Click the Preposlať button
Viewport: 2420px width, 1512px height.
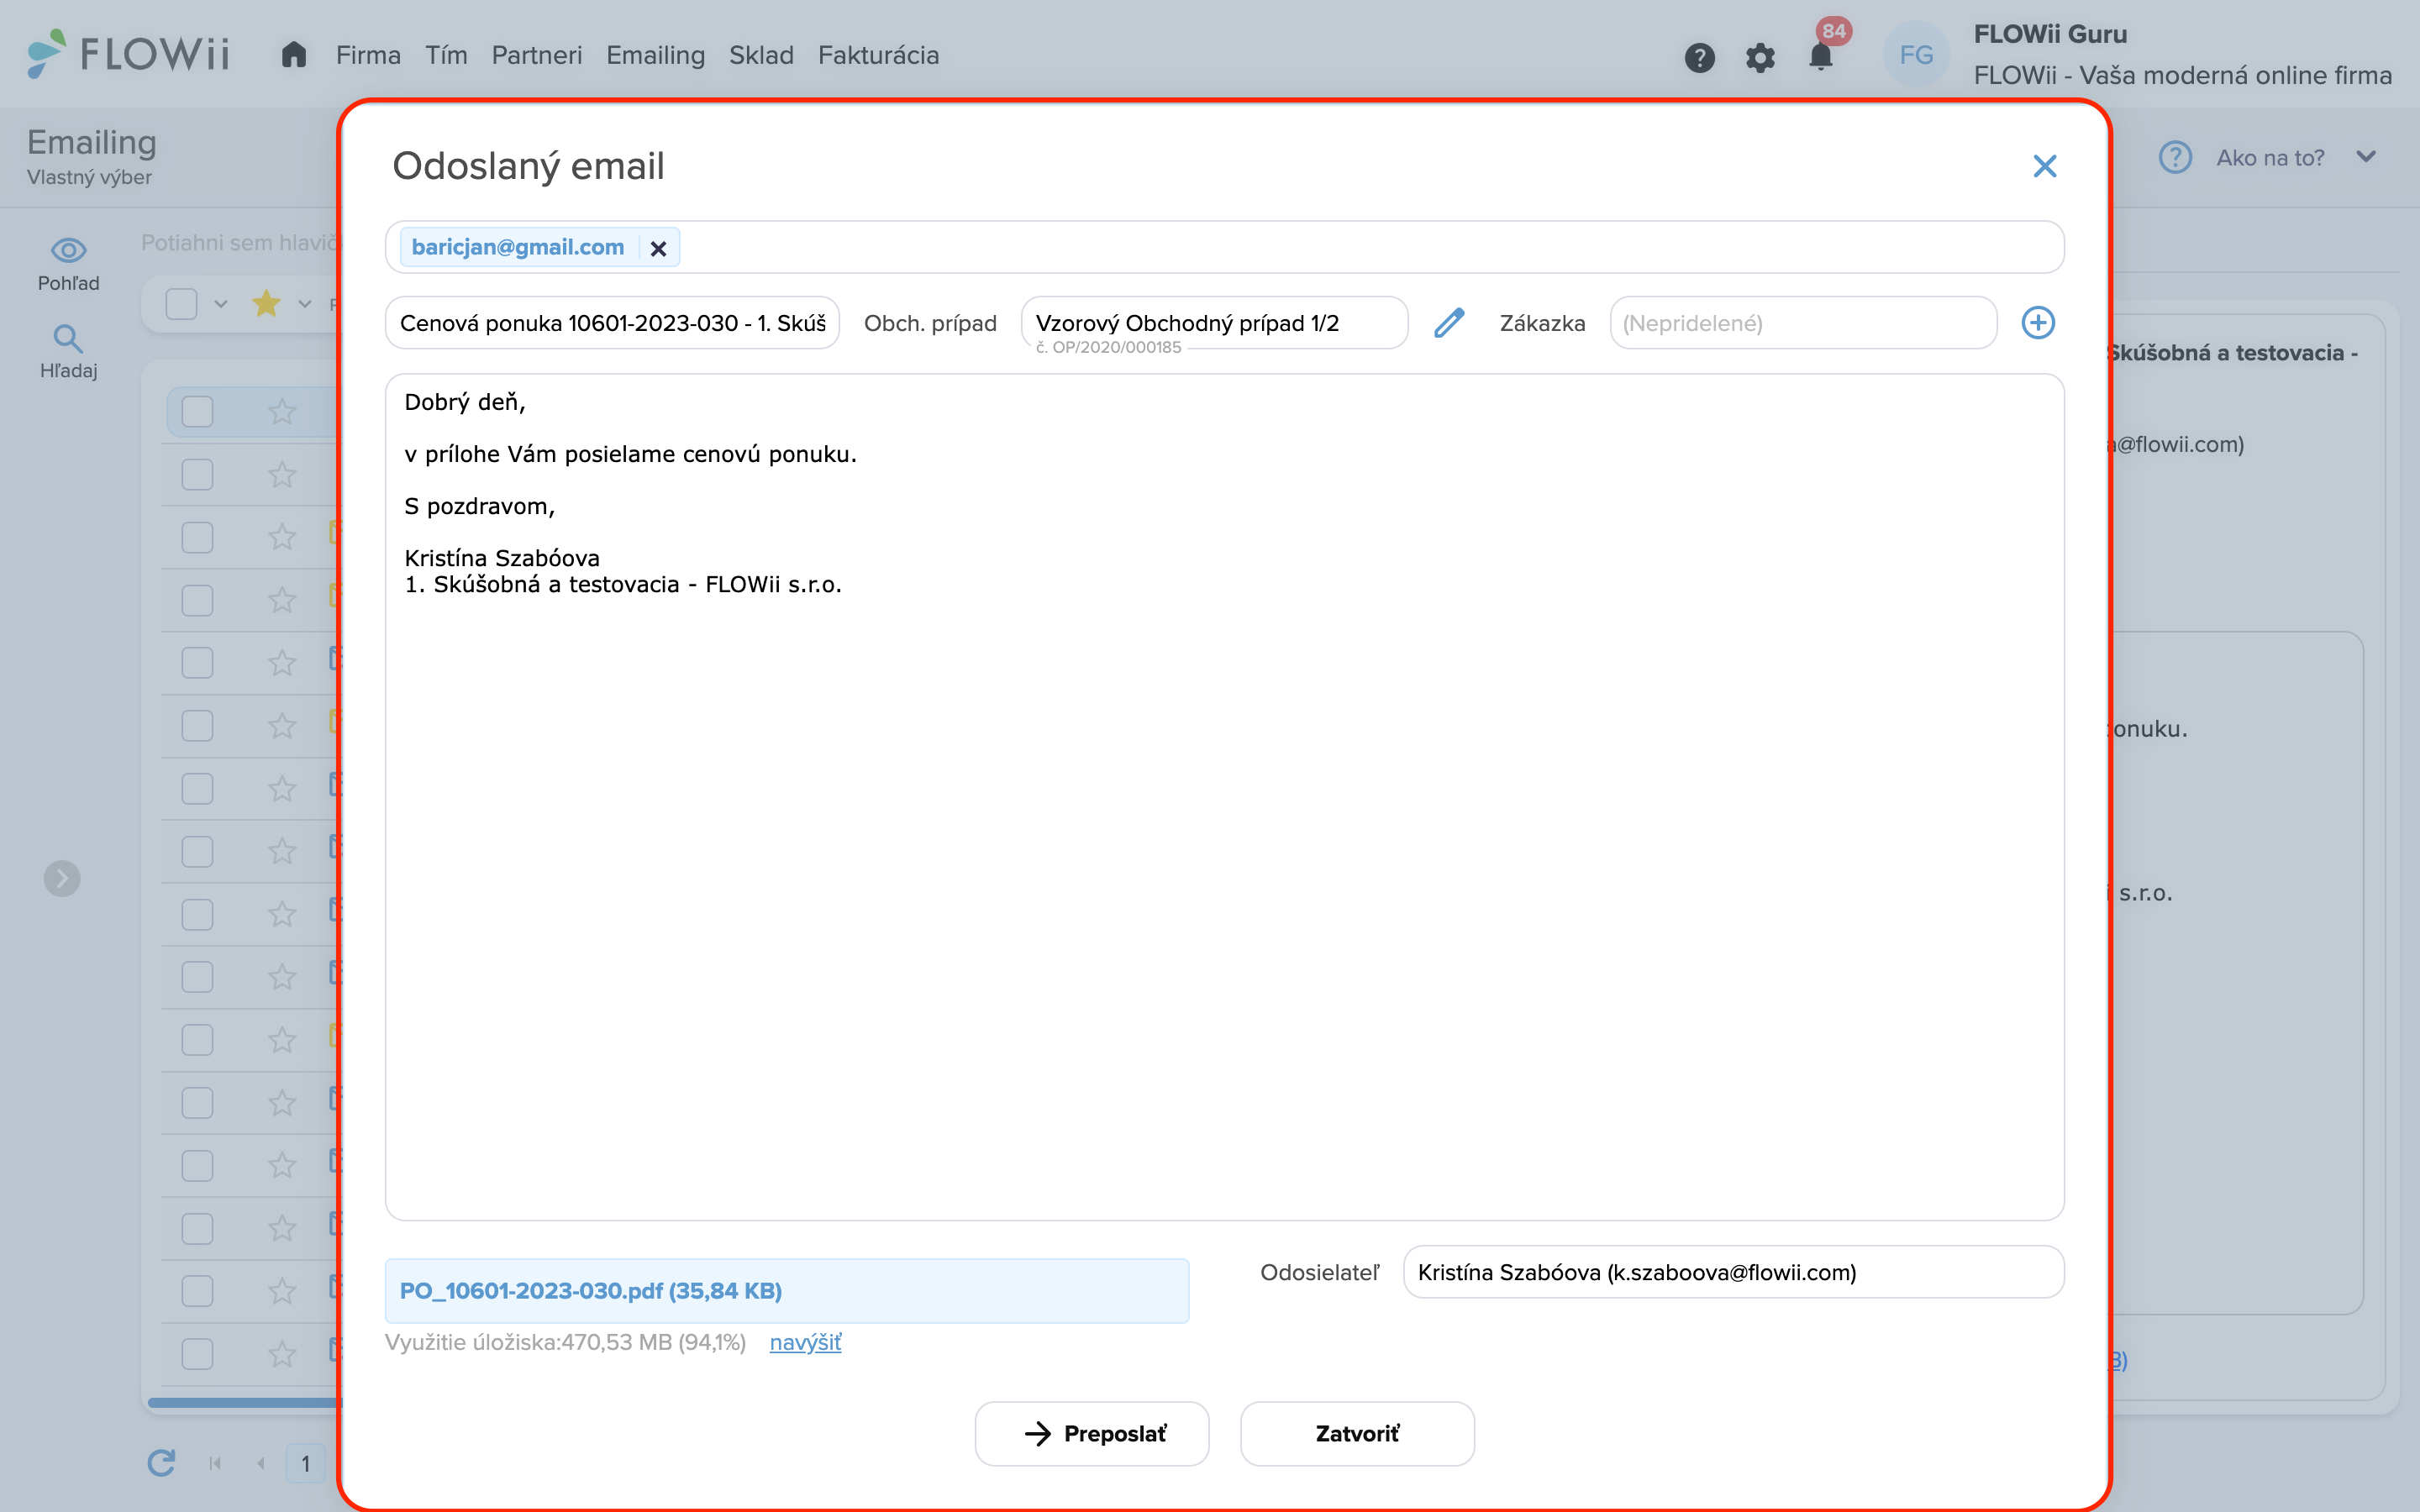[x=1092, y=1433]
